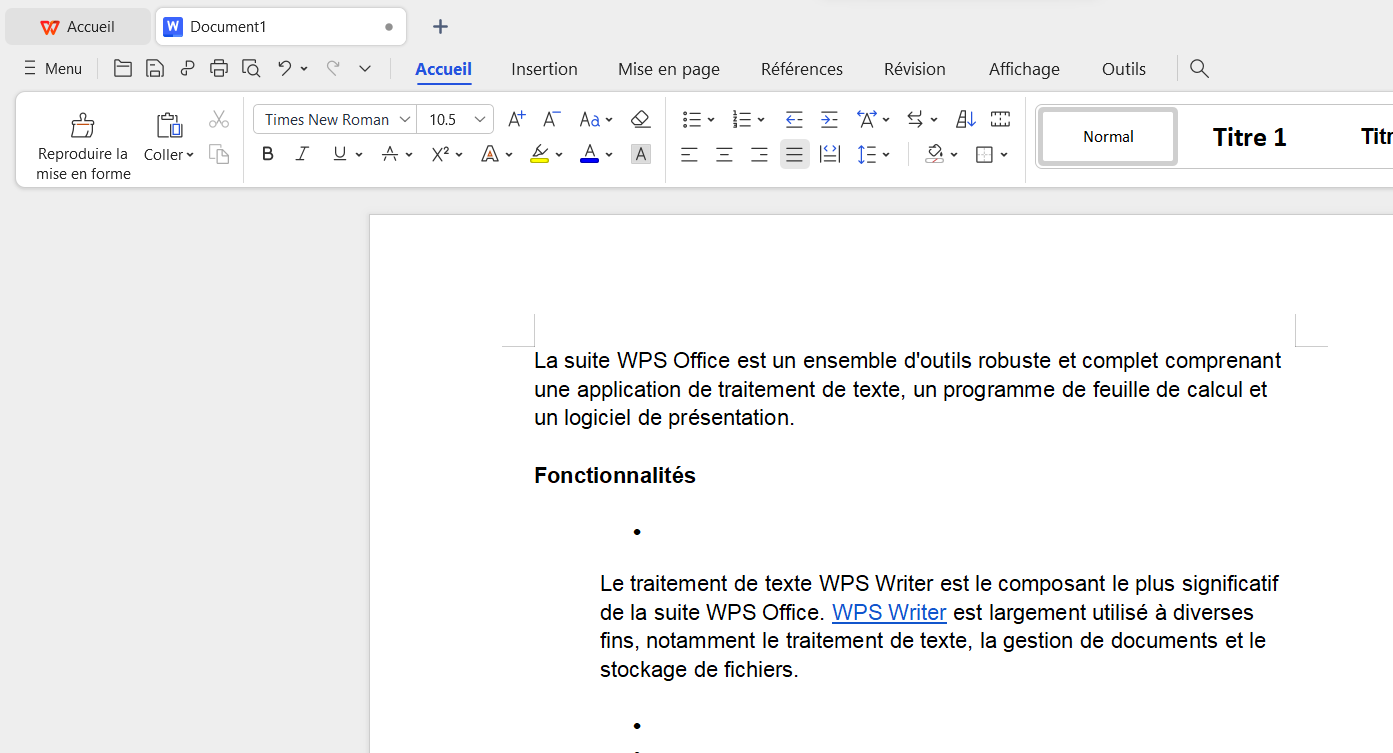Image resolution: width=1393 pixels, height=753 pixels.
Task: Apply shading with the paint bucket
Action: (935, 154)
